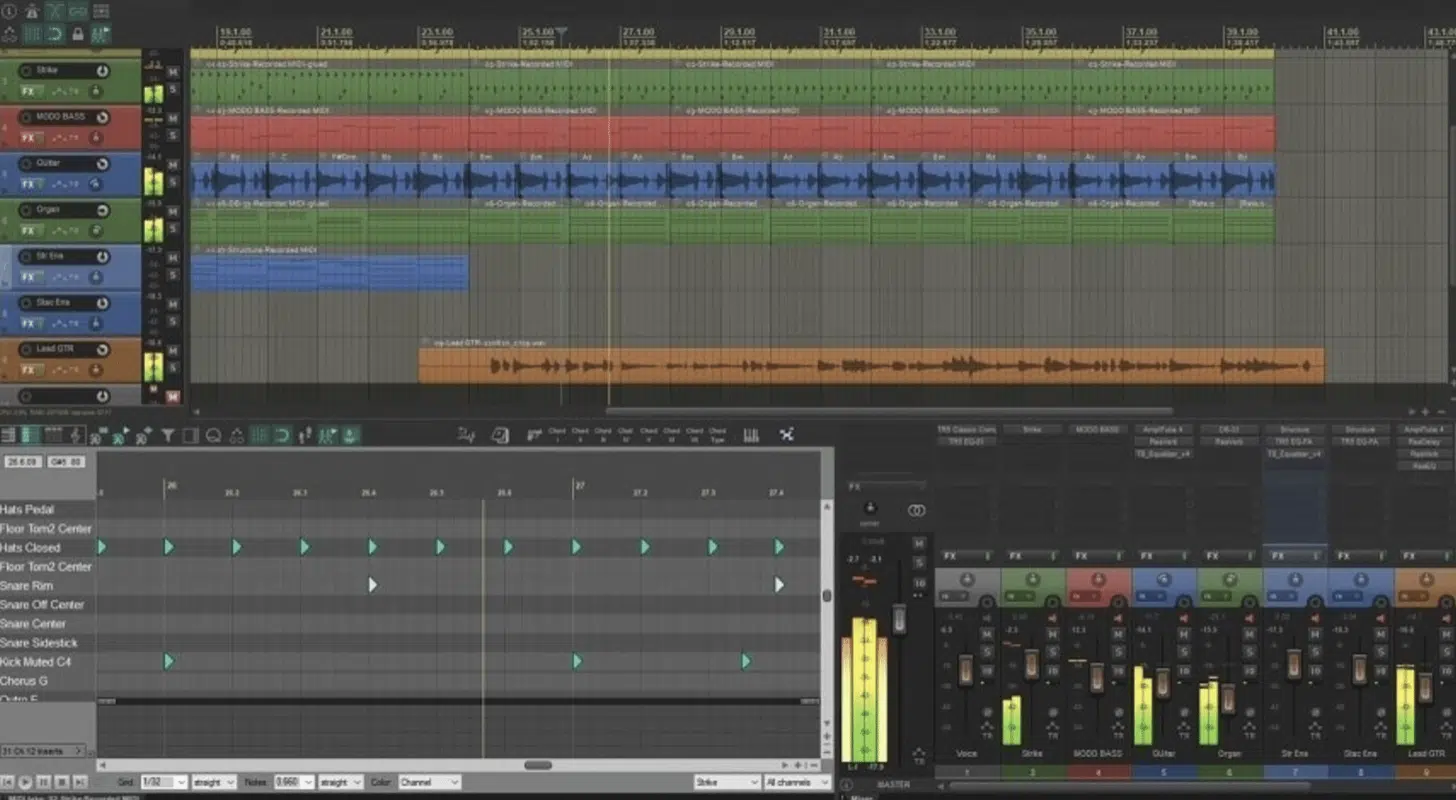Screen dimensions: 1456x800
Task: Click the Strike channel volume fader in mixer
Action: point(1031,665)
